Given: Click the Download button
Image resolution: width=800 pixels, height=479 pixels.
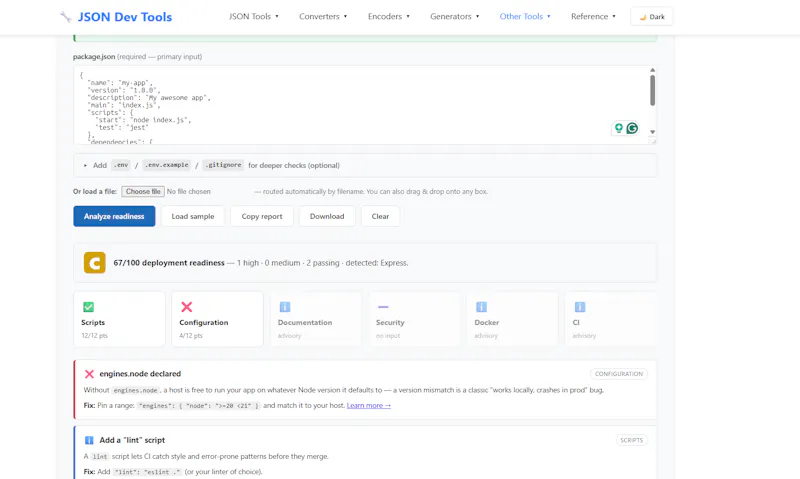Looking at the screenshot, I should pos(327,216).
